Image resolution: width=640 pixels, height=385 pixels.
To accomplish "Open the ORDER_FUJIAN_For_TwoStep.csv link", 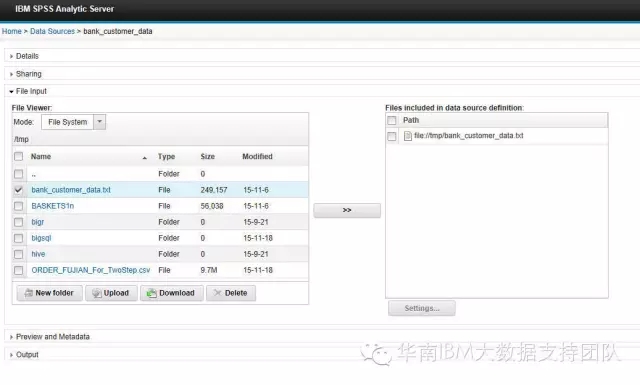I will pyautogui.click(x=91, y=270).
